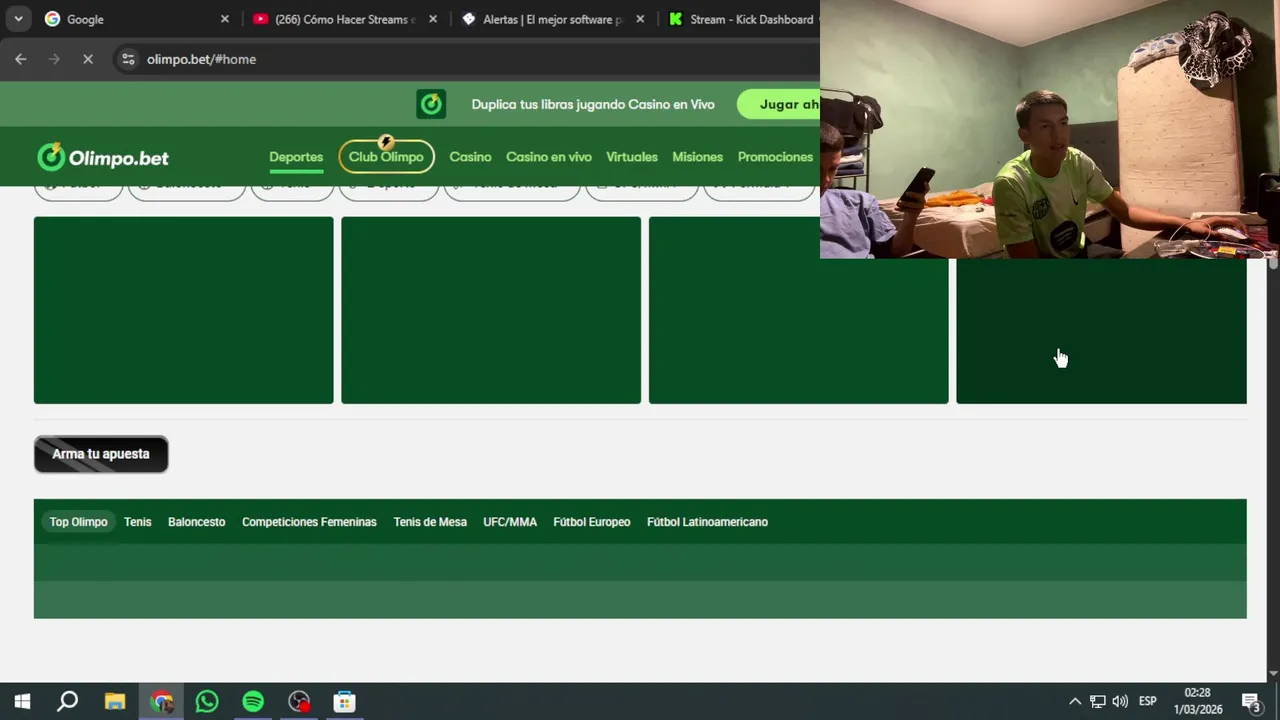This screenshot has height=720, width=1280.
Task: Click the Arma tu apuesta button
Action: [101, 454]
